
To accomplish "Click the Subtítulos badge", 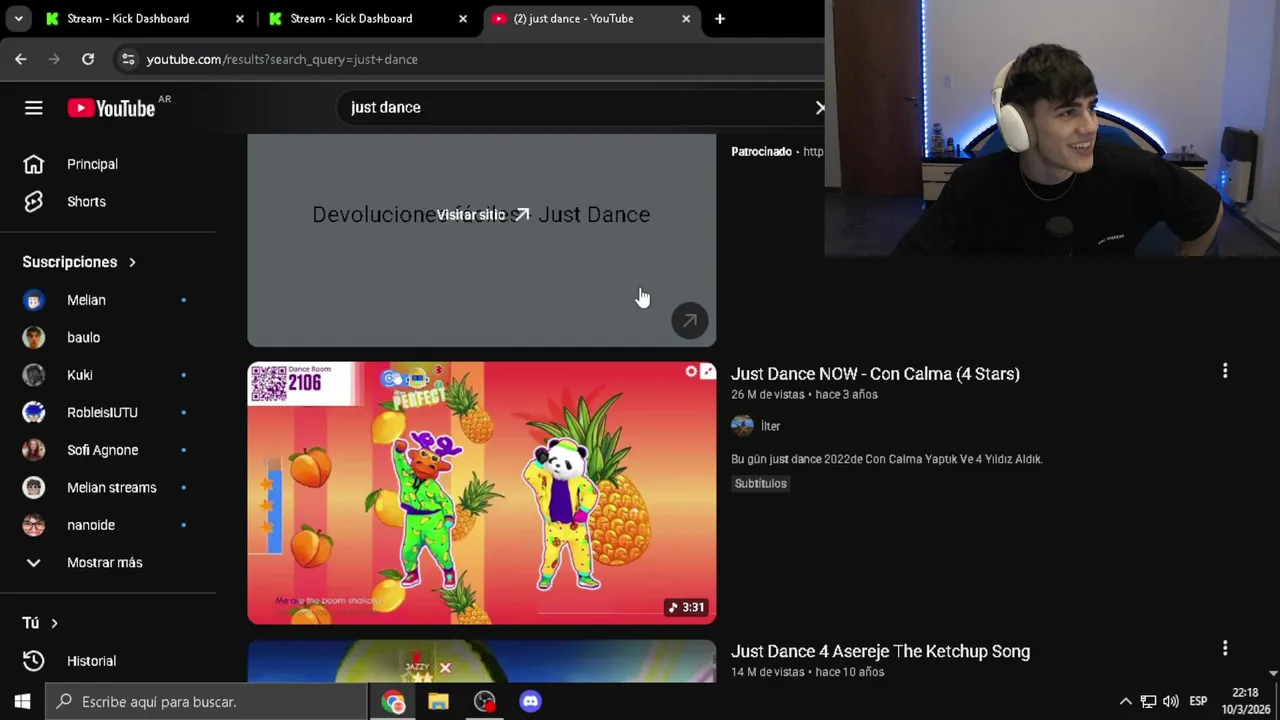I will coord(761,484).
